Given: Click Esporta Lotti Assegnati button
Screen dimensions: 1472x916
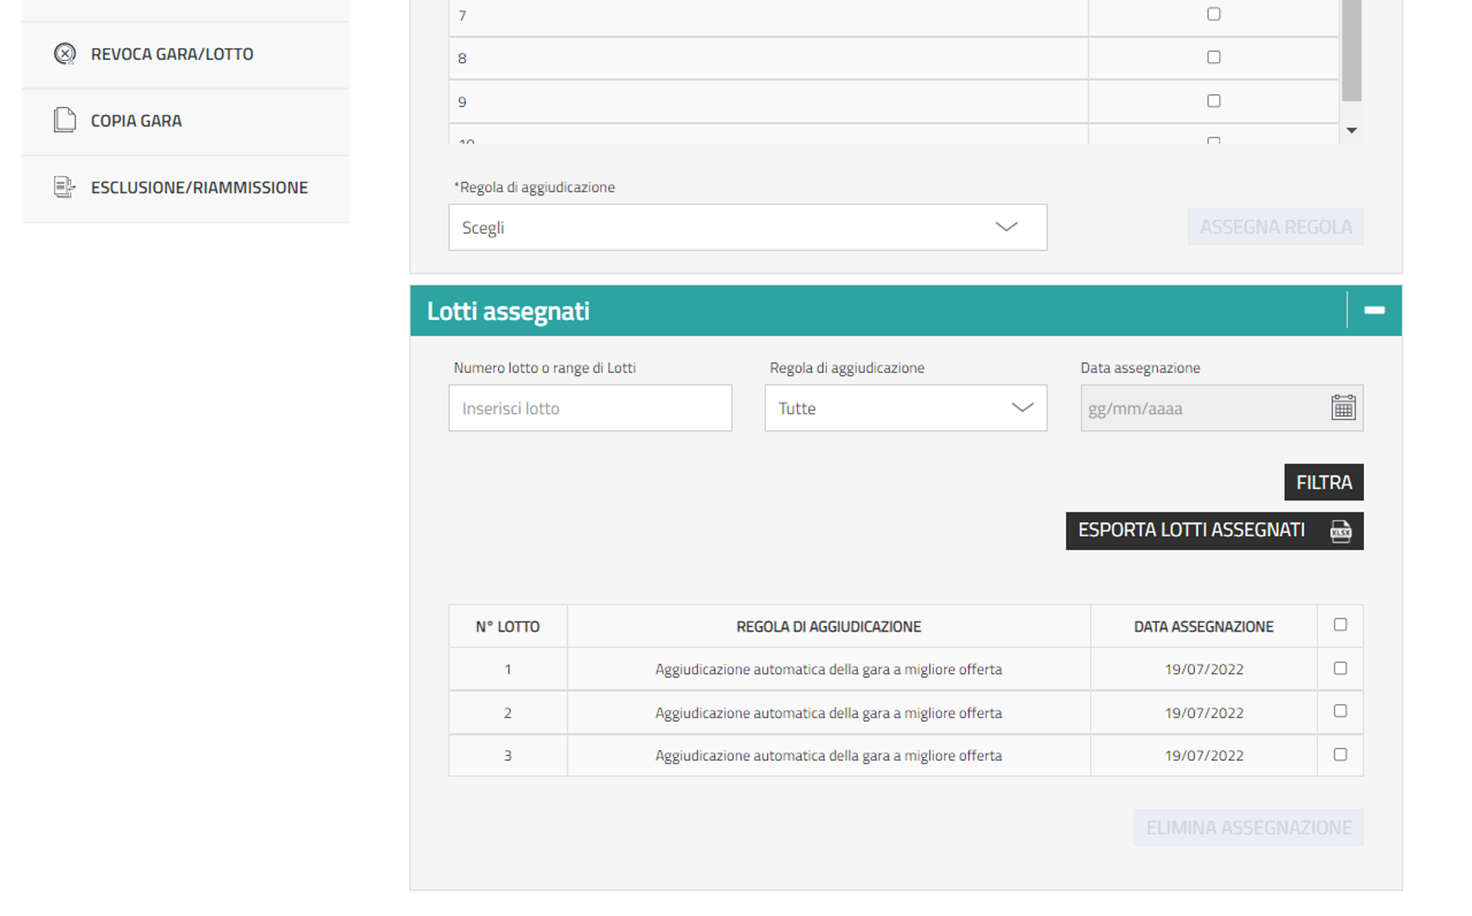Looking at the screenshot, I should coord(1192,531).
